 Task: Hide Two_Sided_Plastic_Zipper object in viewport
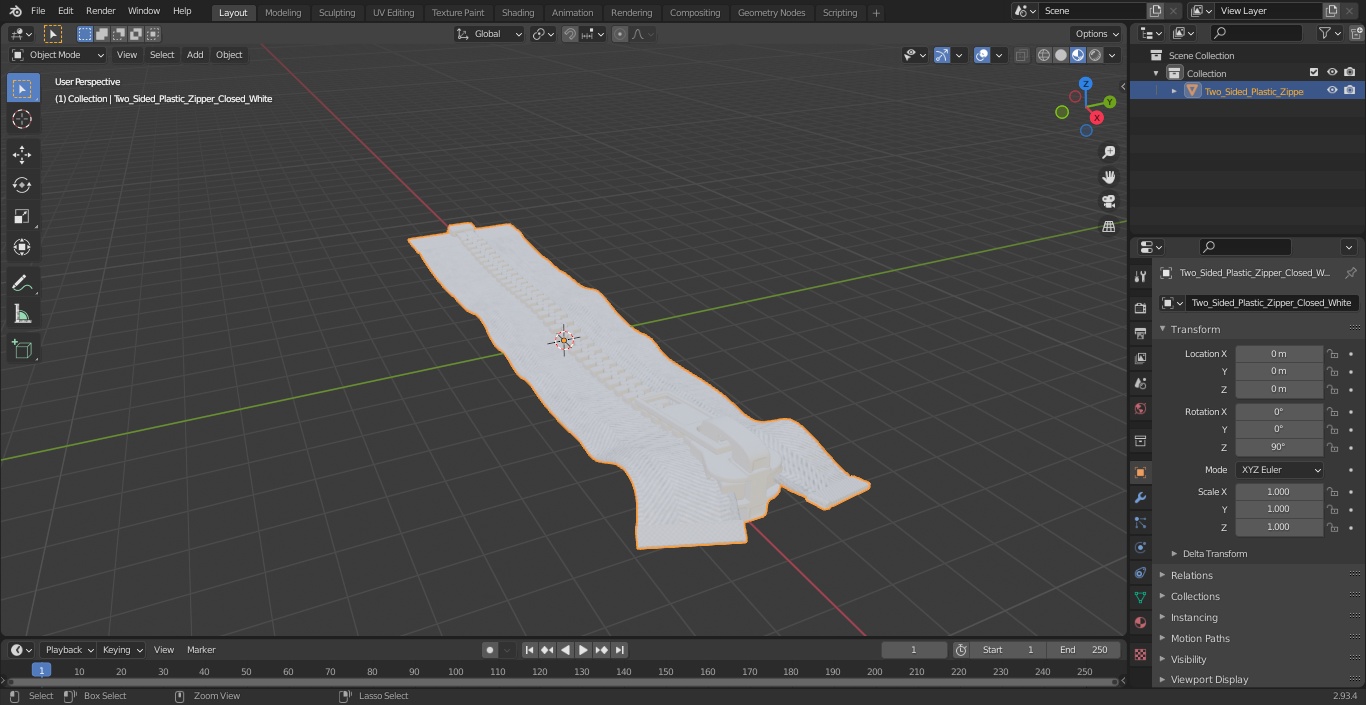[1332, 90]
